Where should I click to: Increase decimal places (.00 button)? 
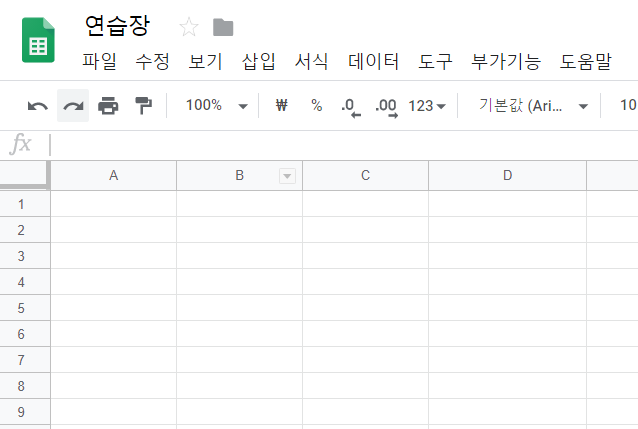pos(386,107)
